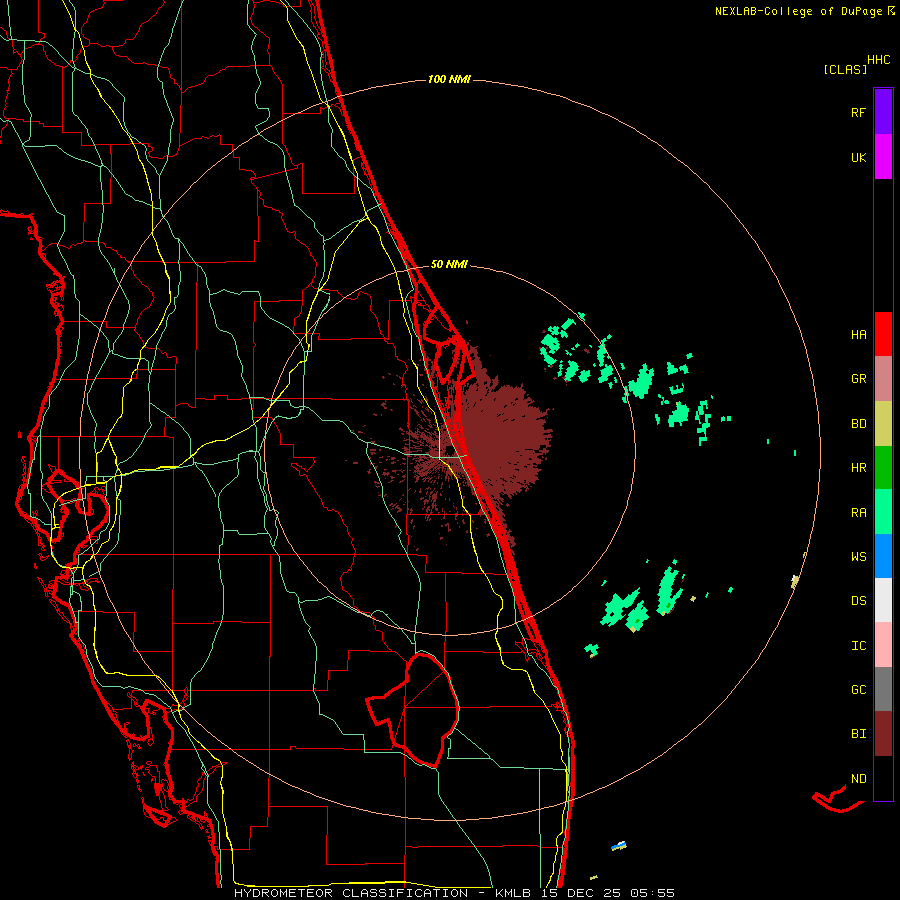The image size is (900, 900).
Task: Click the KMLB station identifier
Action: tap(513, 893)
